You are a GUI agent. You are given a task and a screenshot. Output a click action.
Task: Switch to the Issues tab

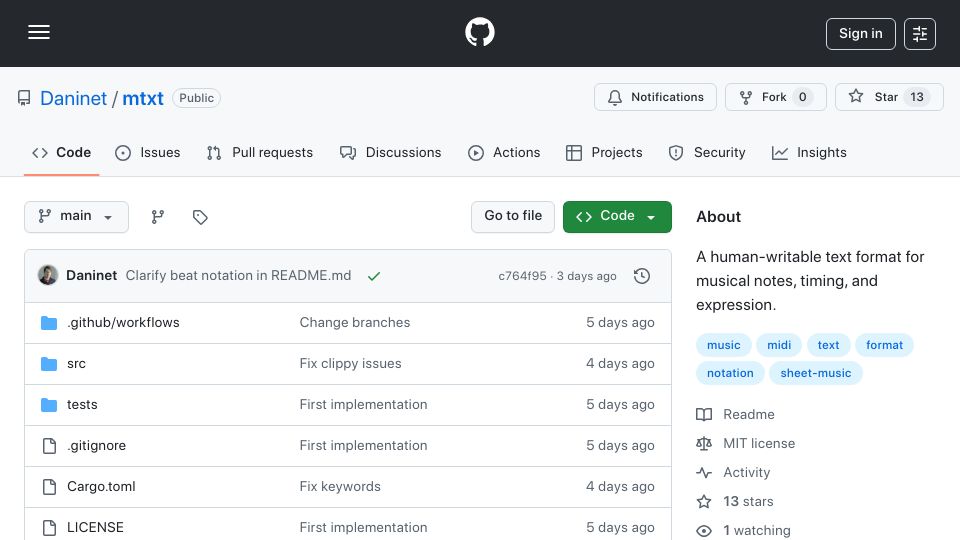coord(148,152)
